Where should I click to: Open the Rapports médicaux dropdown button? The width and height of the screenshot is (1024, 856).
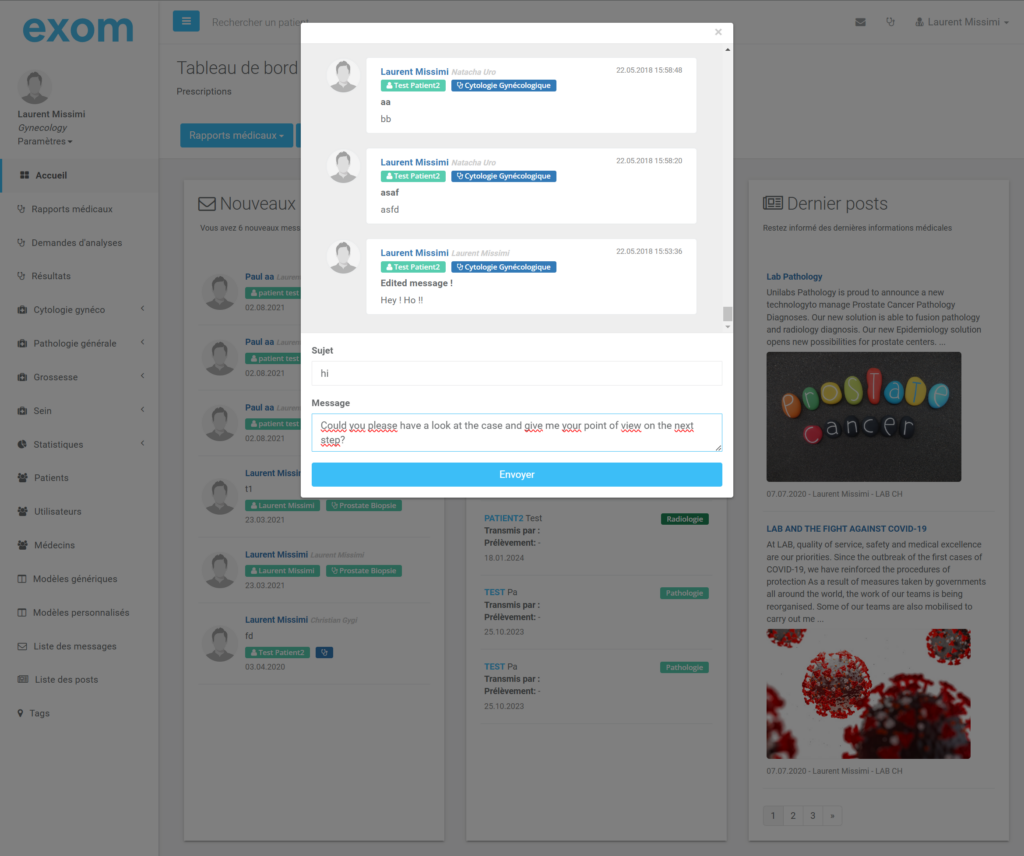[237, 135]
